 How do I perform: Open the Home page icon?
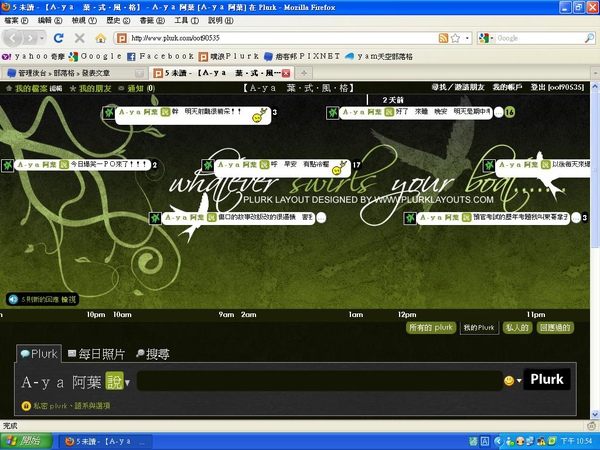[x=101, y=38]
